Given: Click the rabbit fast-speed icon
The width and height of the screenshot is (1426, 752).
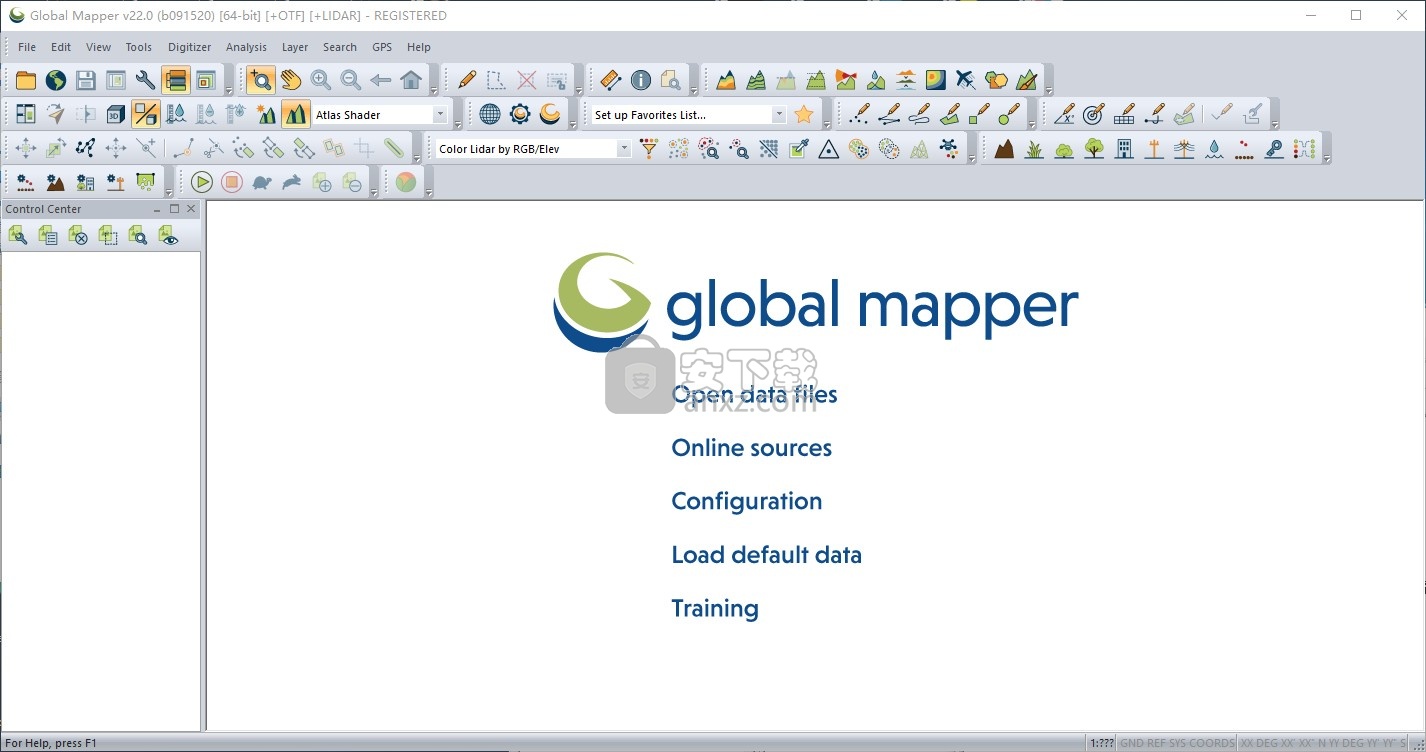Looking at the screenshot, I should (x=292, y=182).
